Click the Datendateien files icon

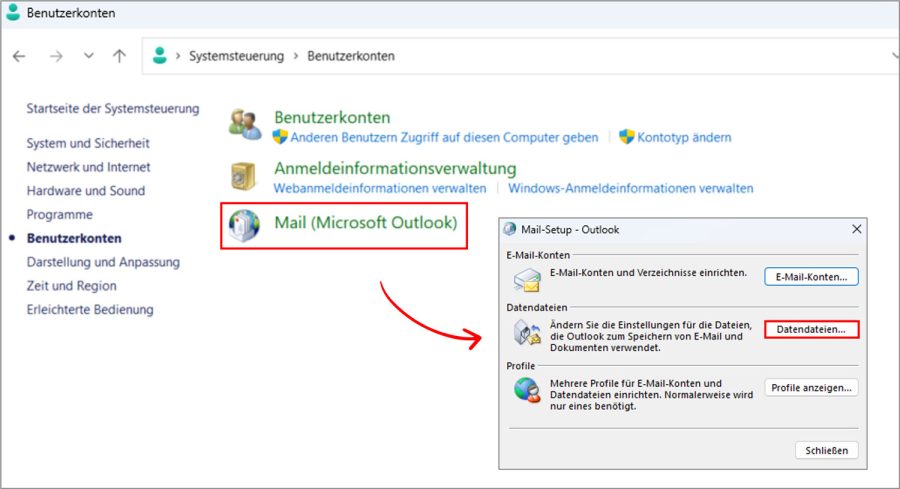(527, 333)
